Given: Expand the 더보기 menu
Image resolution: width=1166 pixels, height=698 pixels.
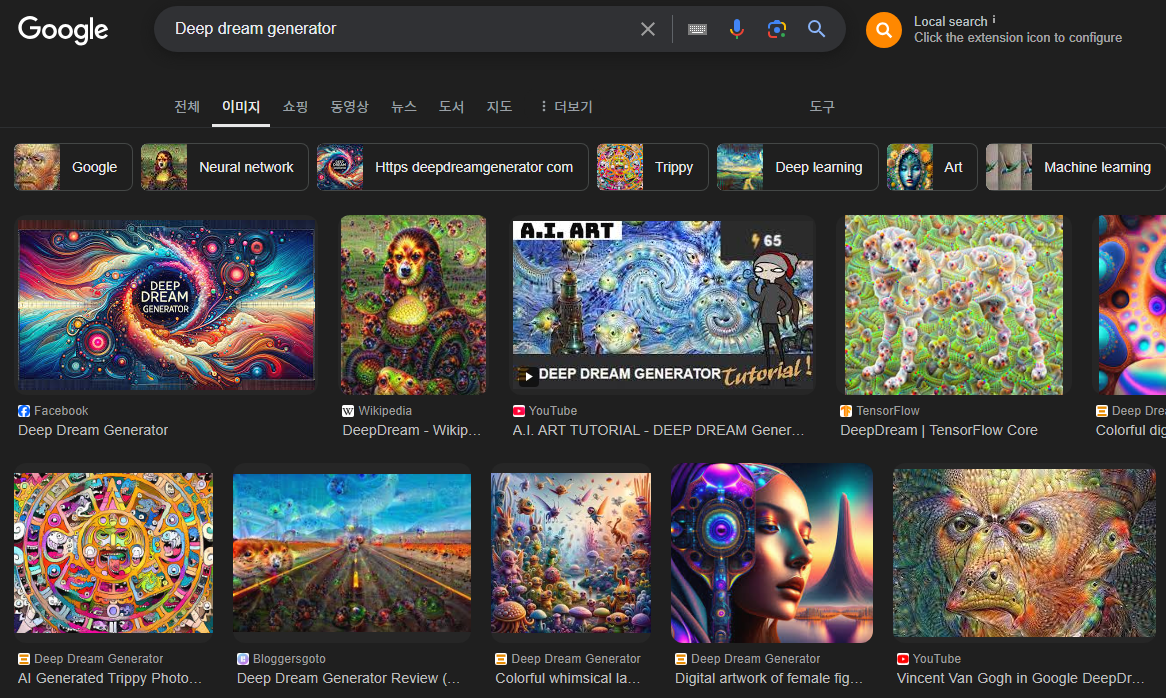Looking at the screenshot, I should 567,106.
